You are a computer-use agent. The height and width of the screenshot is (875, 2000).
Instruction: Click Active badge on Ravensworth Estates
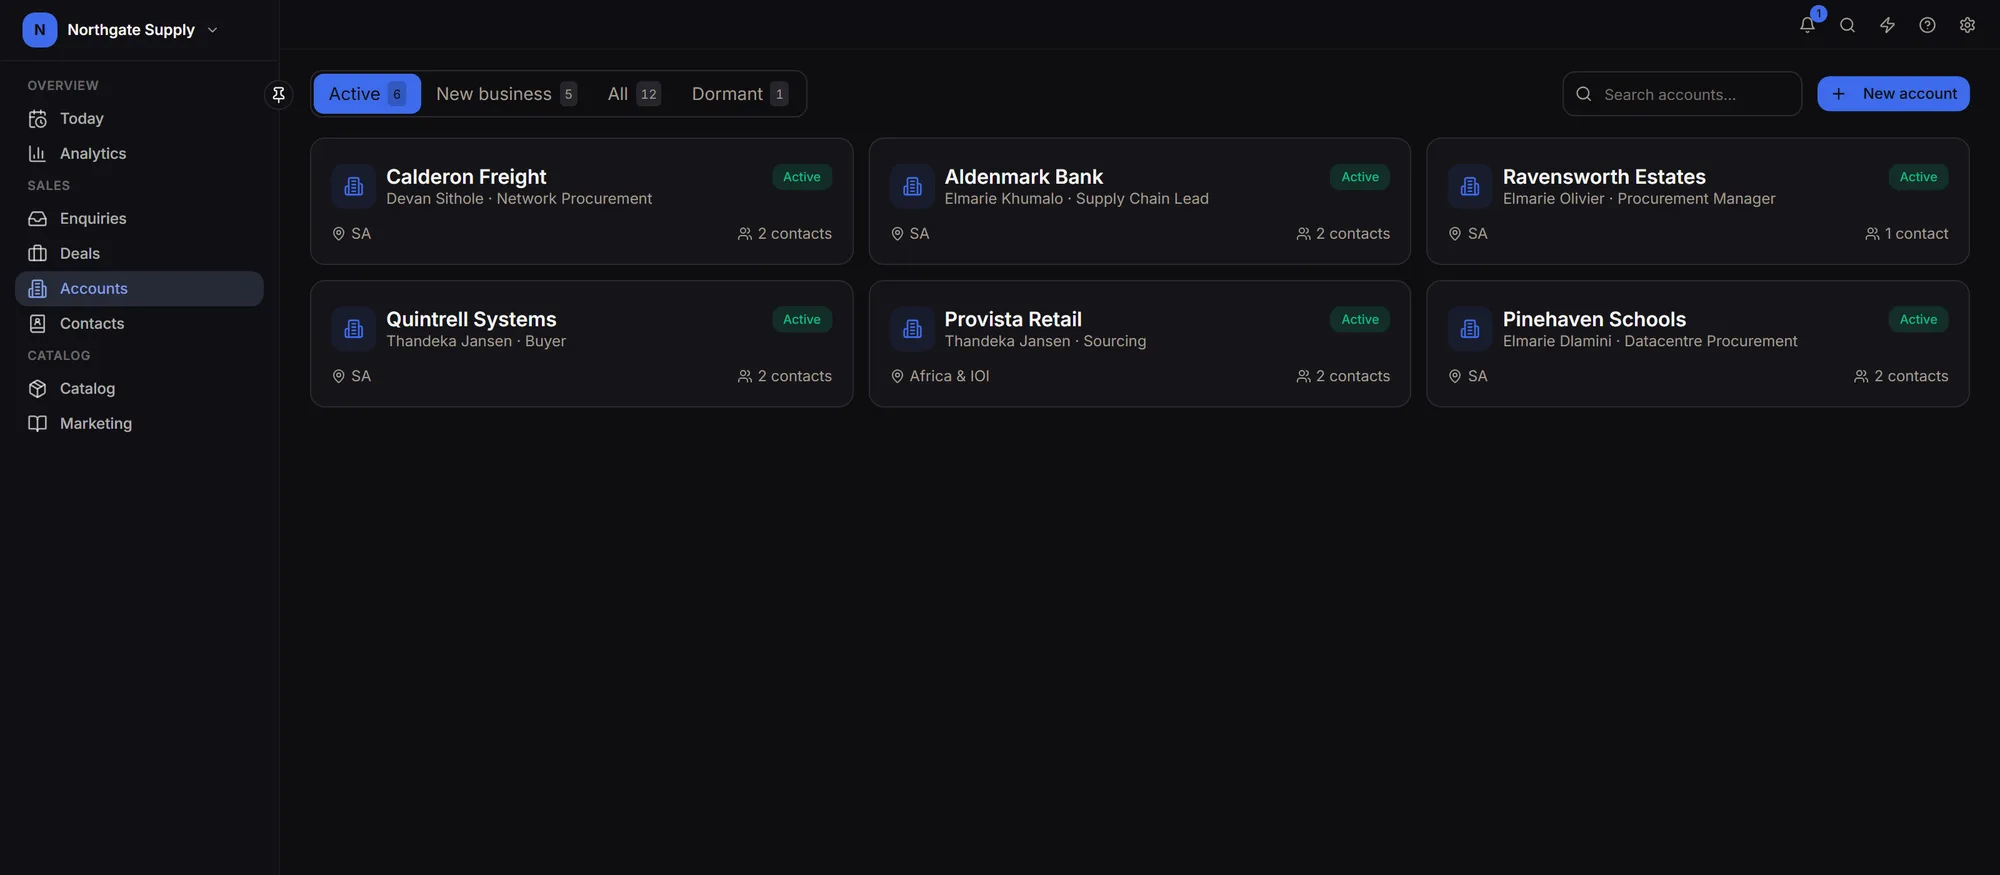click(1918, 177)
